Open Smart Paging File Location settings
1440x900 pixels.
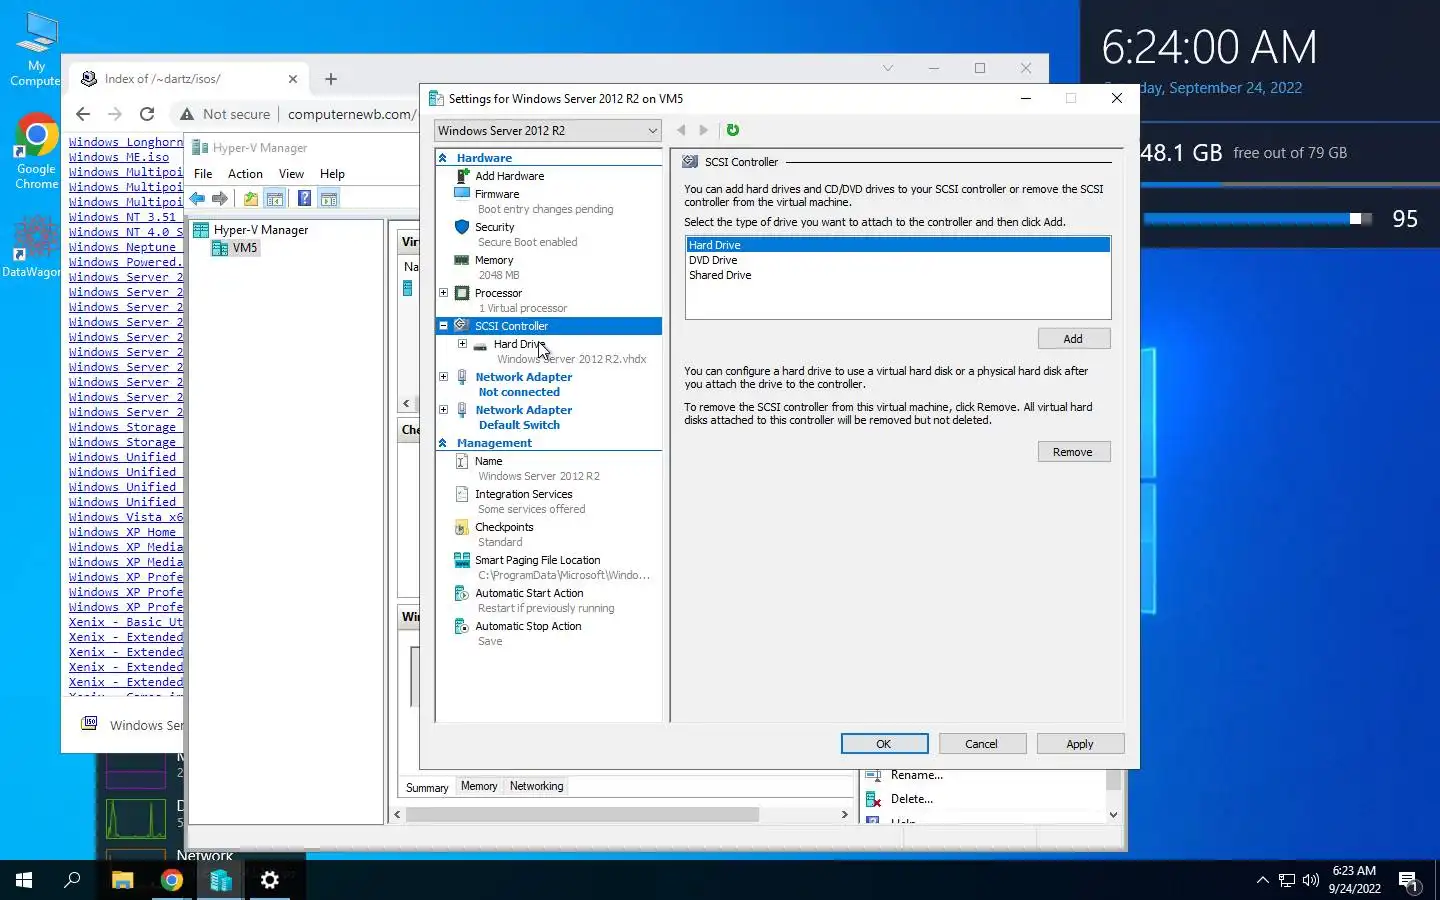[x=537, y=560]
